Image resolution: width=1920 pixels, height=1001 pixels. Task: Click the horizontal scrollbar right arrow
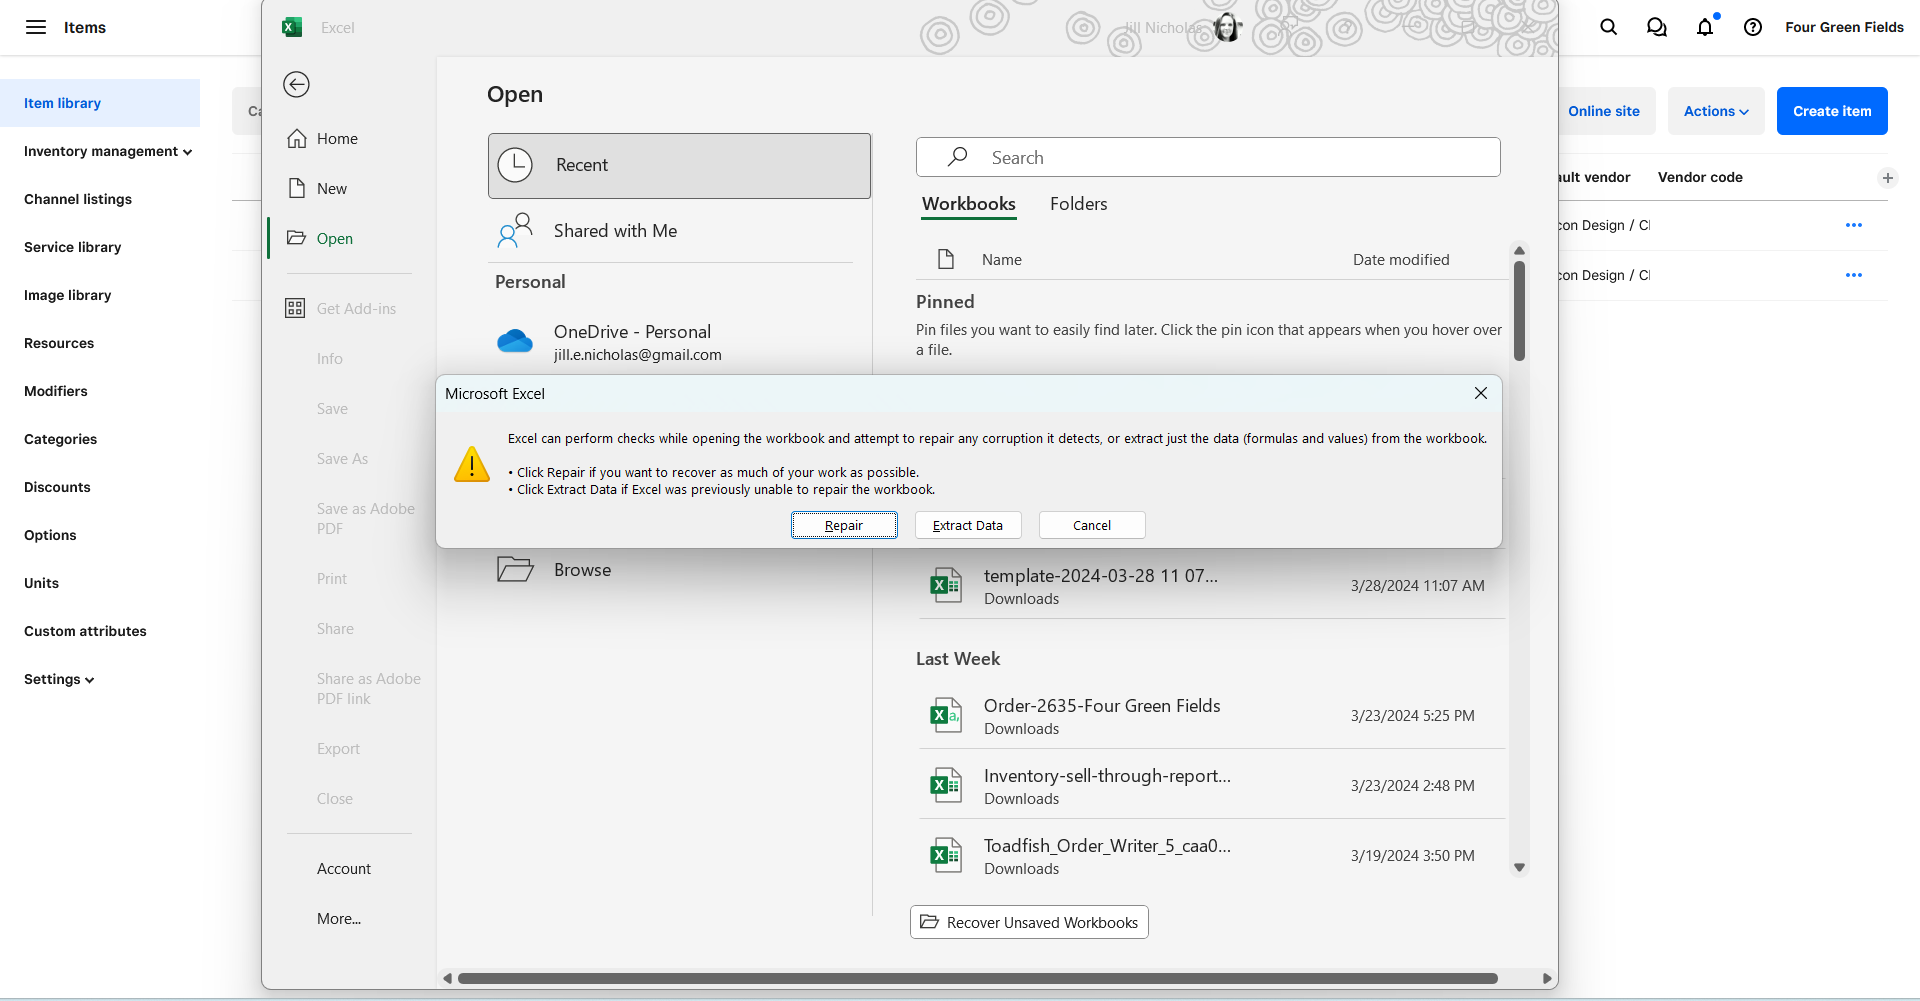click(x=1547, y=978)
